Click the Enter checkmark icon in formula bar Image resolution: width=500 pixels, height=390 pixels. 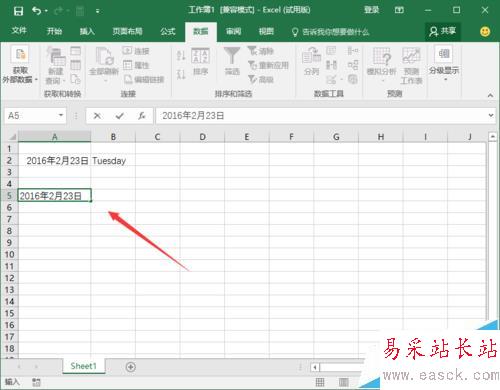click(x=120, y=116)
